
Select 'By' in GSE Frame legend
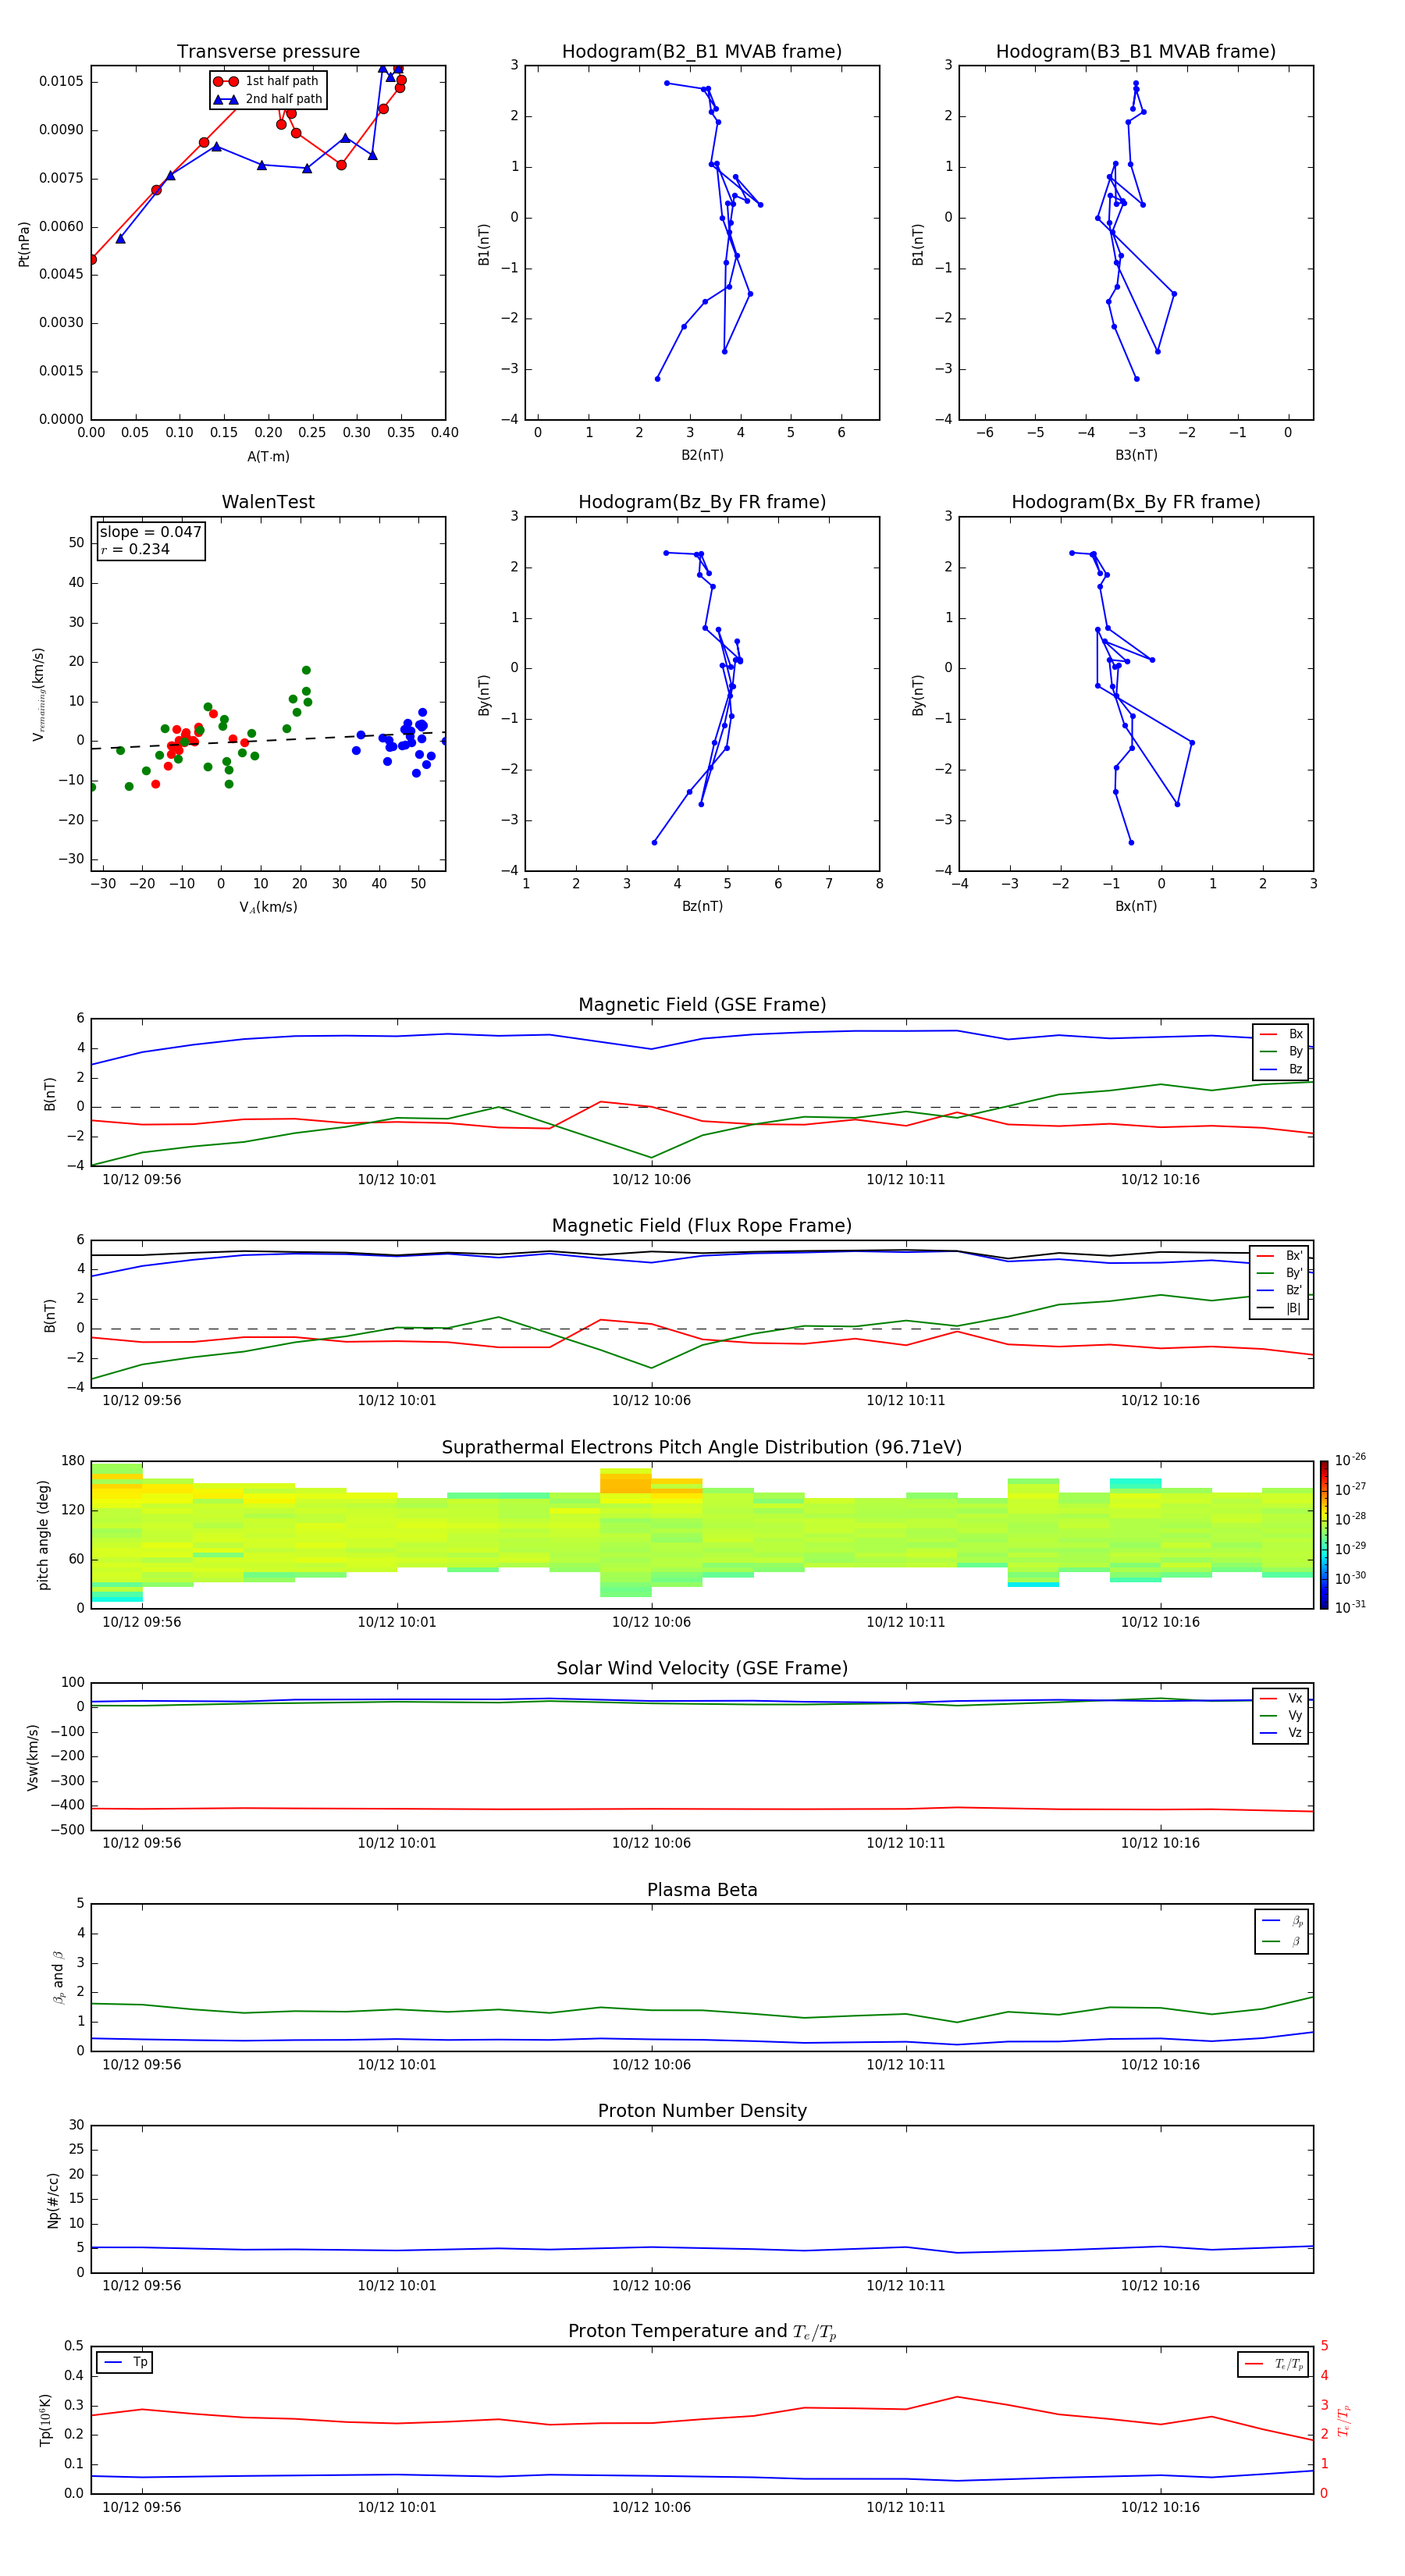(1281, 1051)
